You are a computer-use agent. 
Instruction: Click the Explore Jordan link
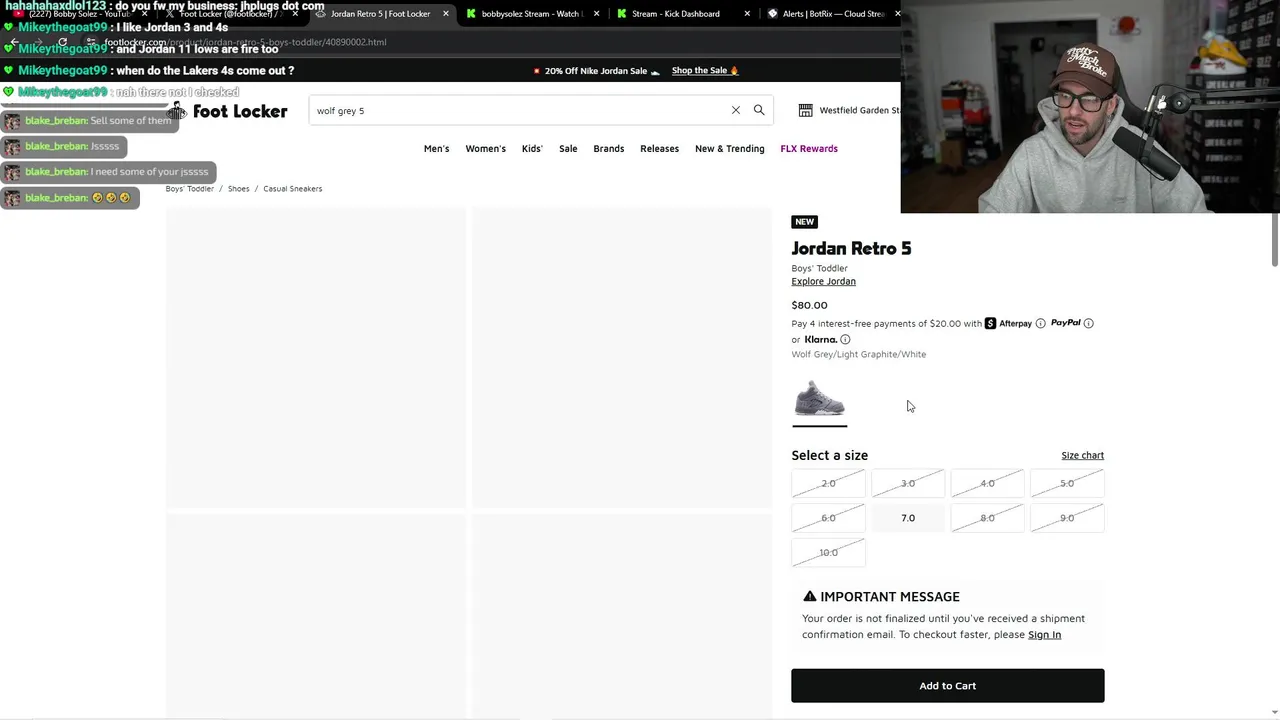[823, 282]
